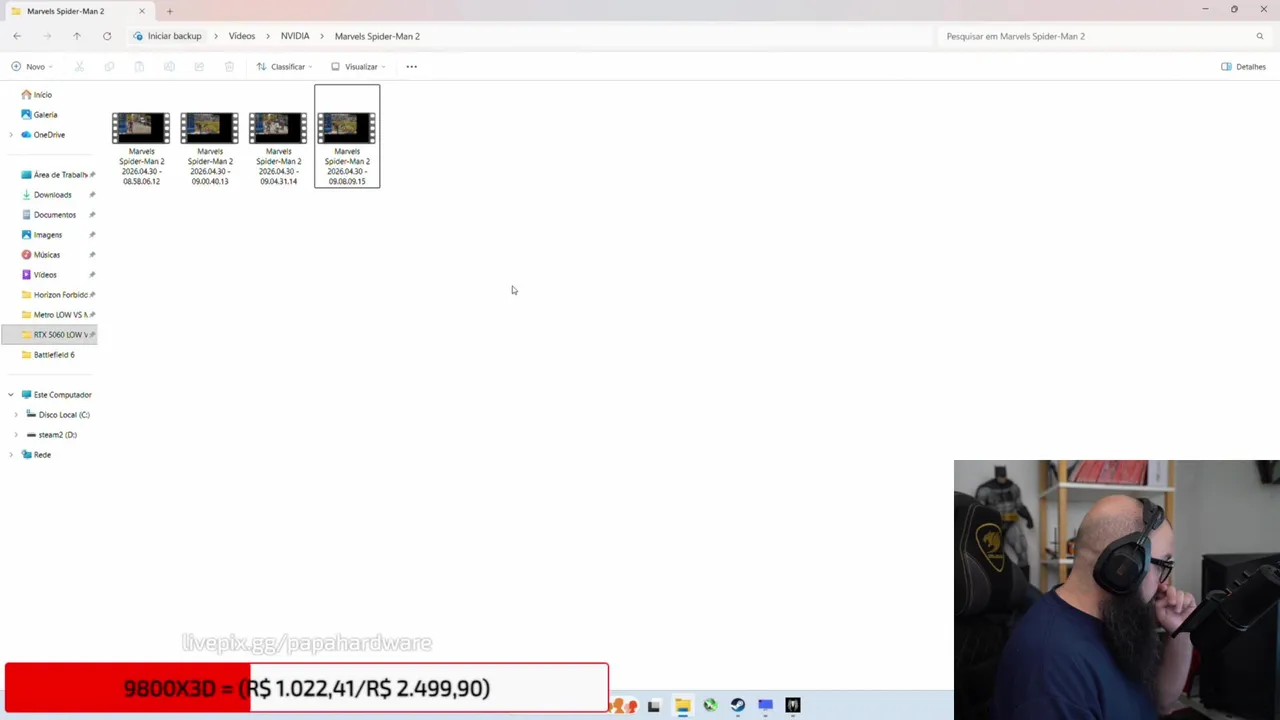
Task: Navigate to NVIDIA in the breadcrumb
Action: tap(295, 36)
